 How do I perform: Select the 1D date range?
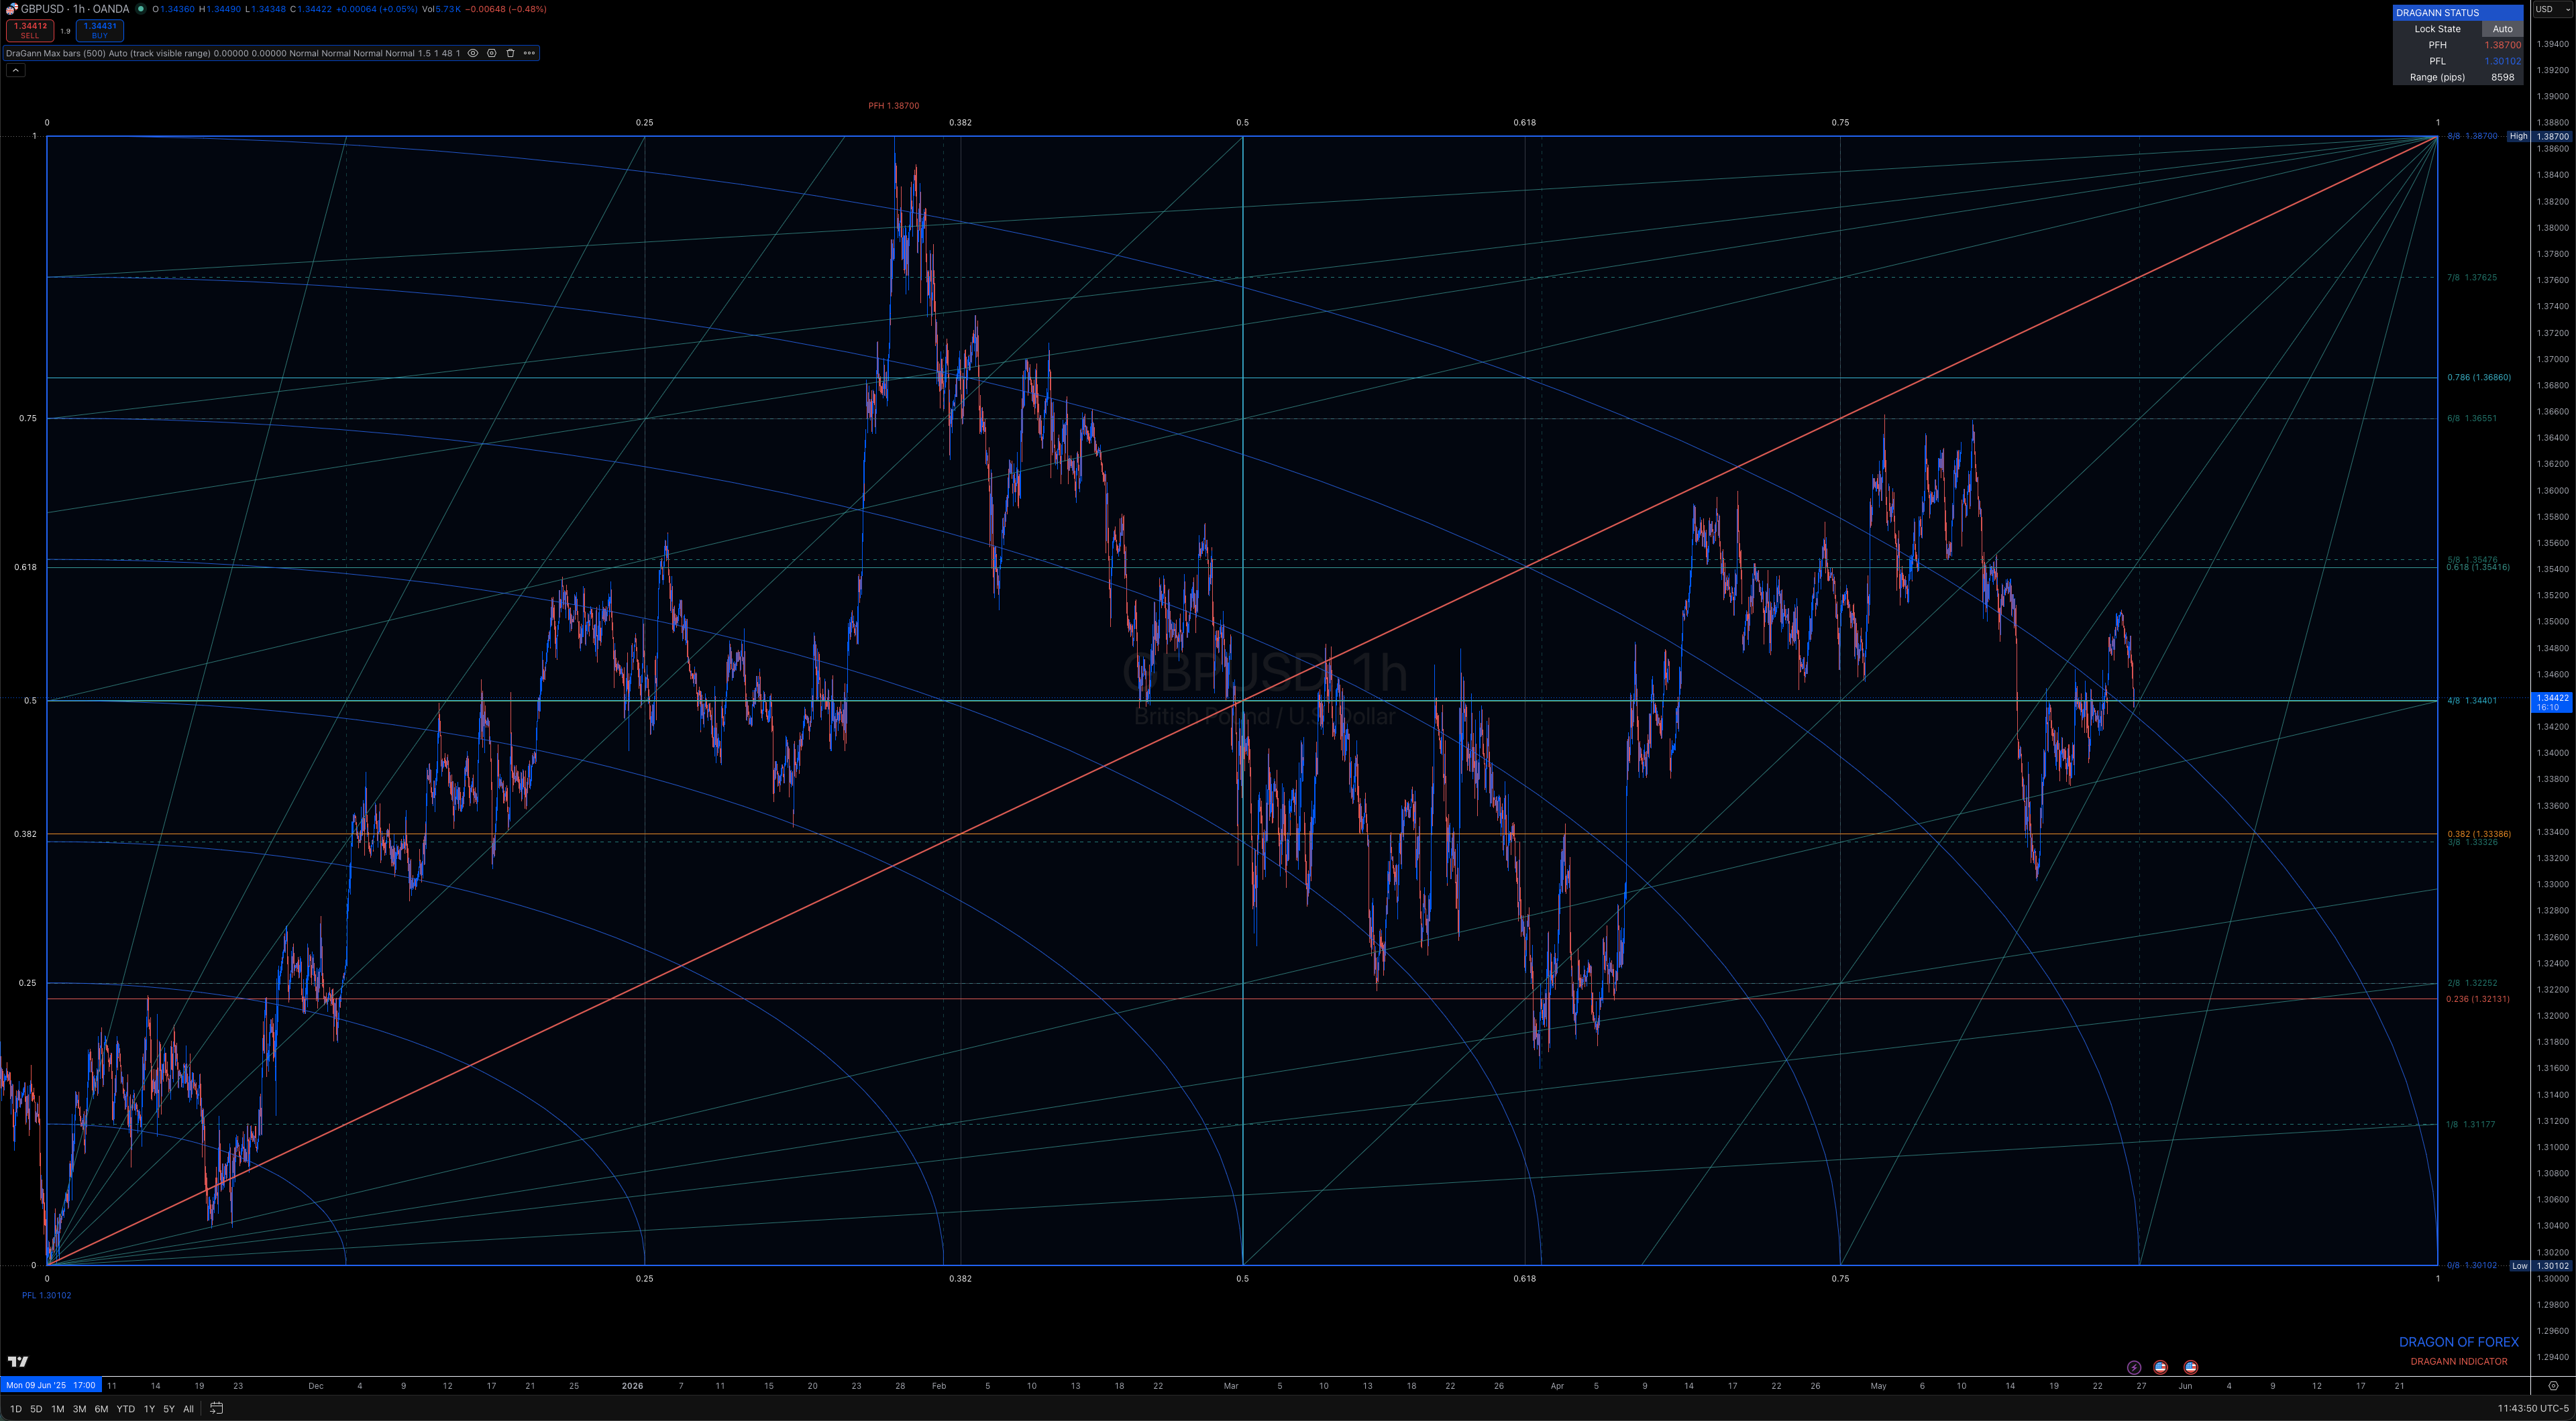click(15, 1409)
